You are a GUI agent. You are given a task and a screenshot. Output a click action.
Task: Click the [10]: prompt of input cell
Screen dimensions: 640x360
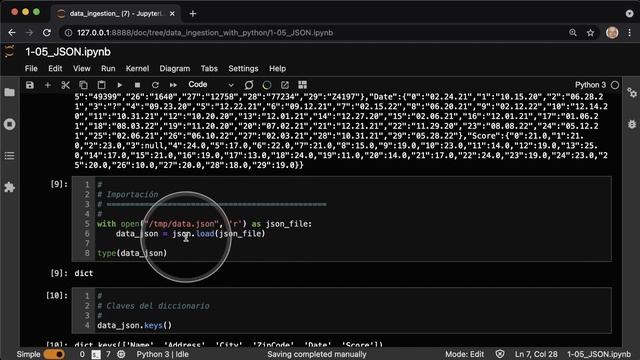tap(56, 296)
